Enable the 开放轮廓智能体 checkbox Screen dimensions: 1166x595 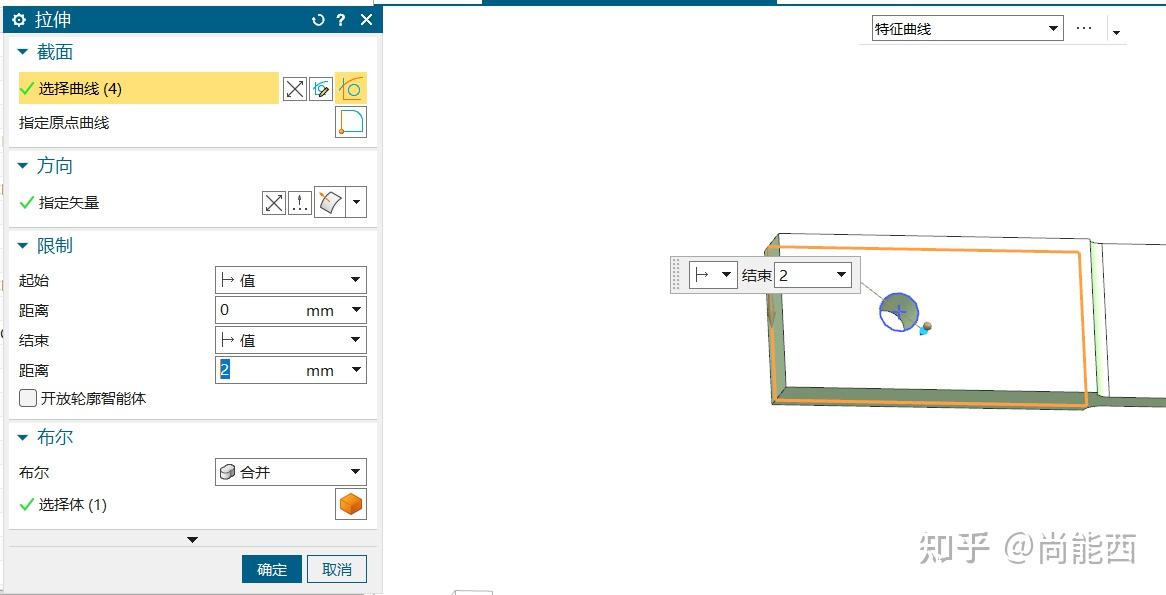click(28, 398)
